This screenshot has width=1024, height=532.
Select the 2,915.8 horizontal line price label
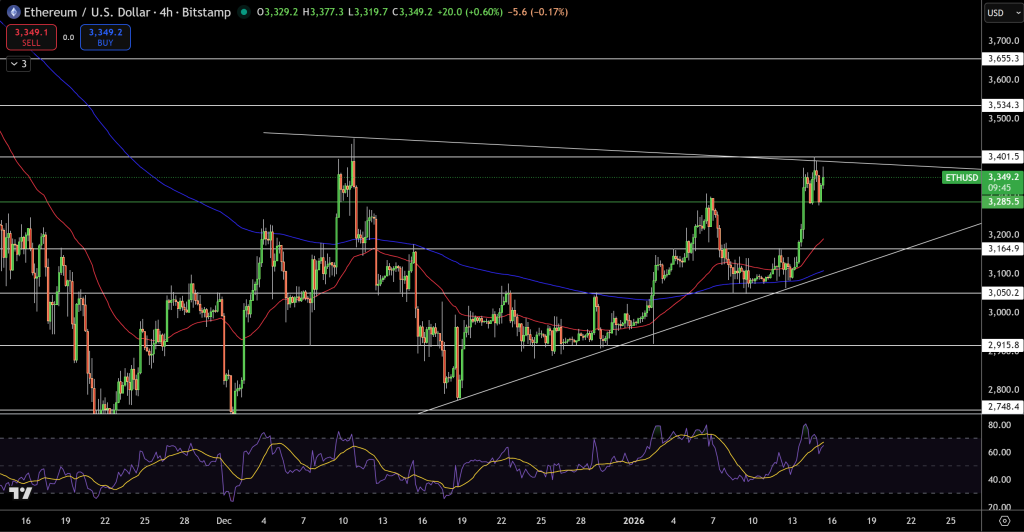pos(1002,345)
